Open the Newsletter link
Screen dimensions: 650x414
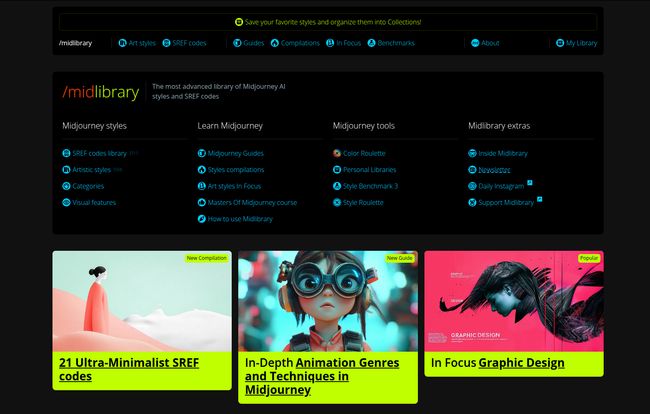pos(494,169)
